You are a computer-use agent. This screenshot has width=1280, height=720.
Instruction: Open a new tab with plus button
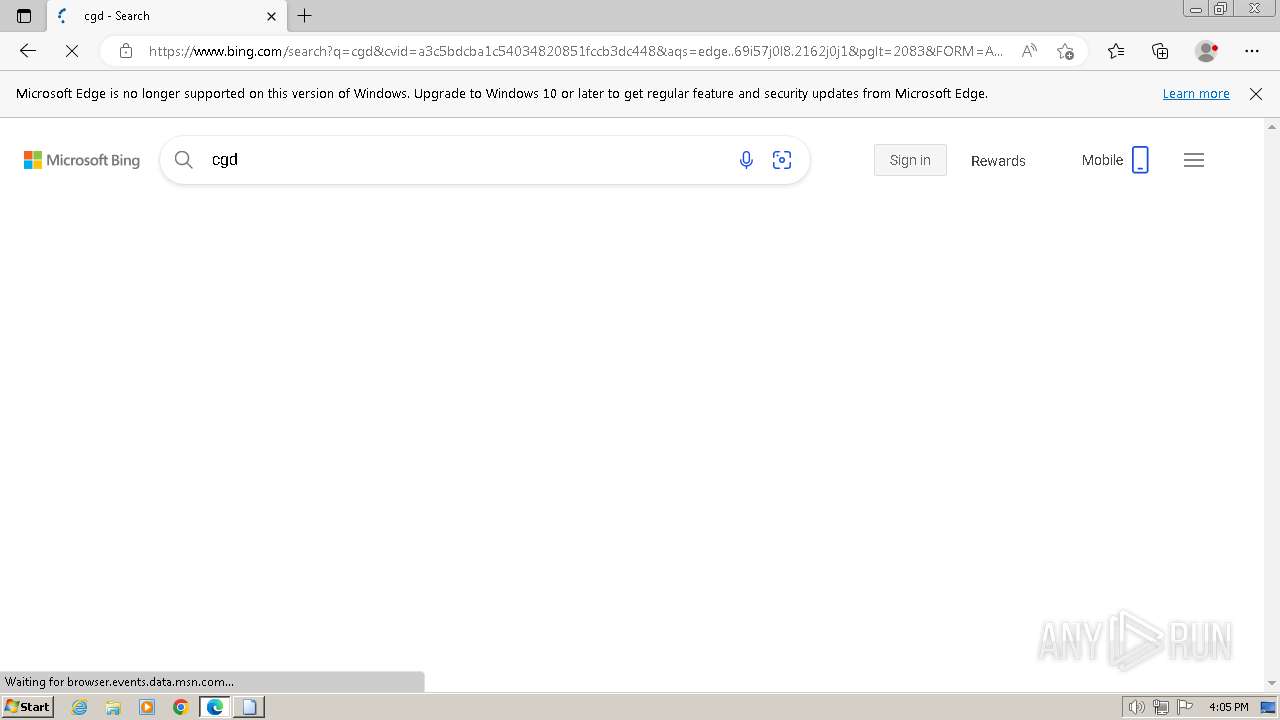click(305, 16)
